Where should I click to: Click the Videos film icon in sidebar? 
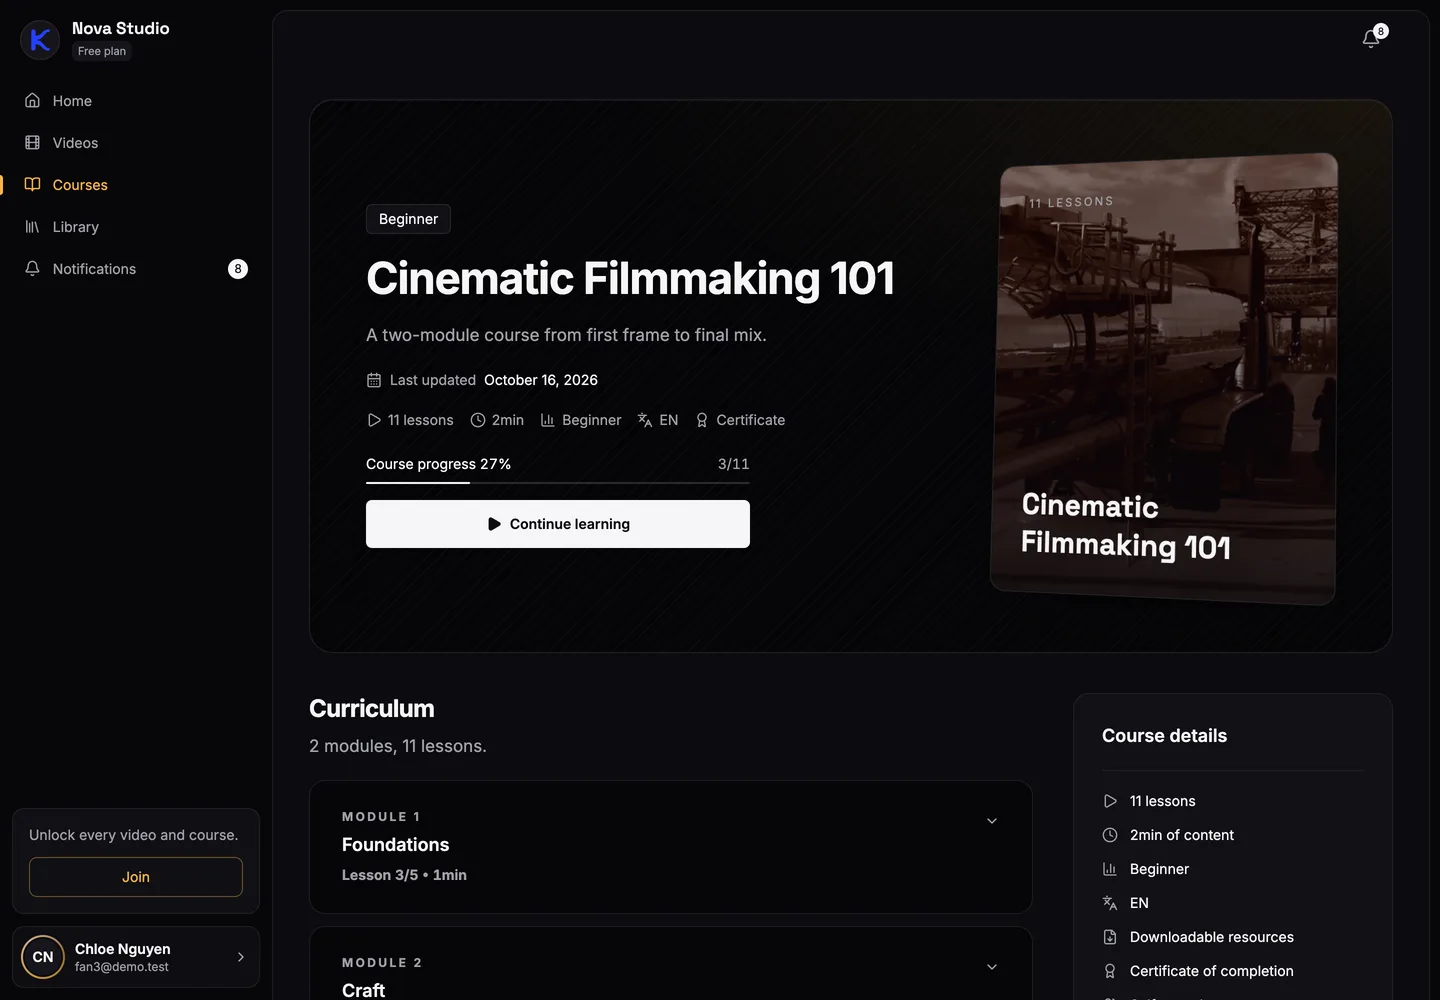pyautogui.click(x=32, y=143)
